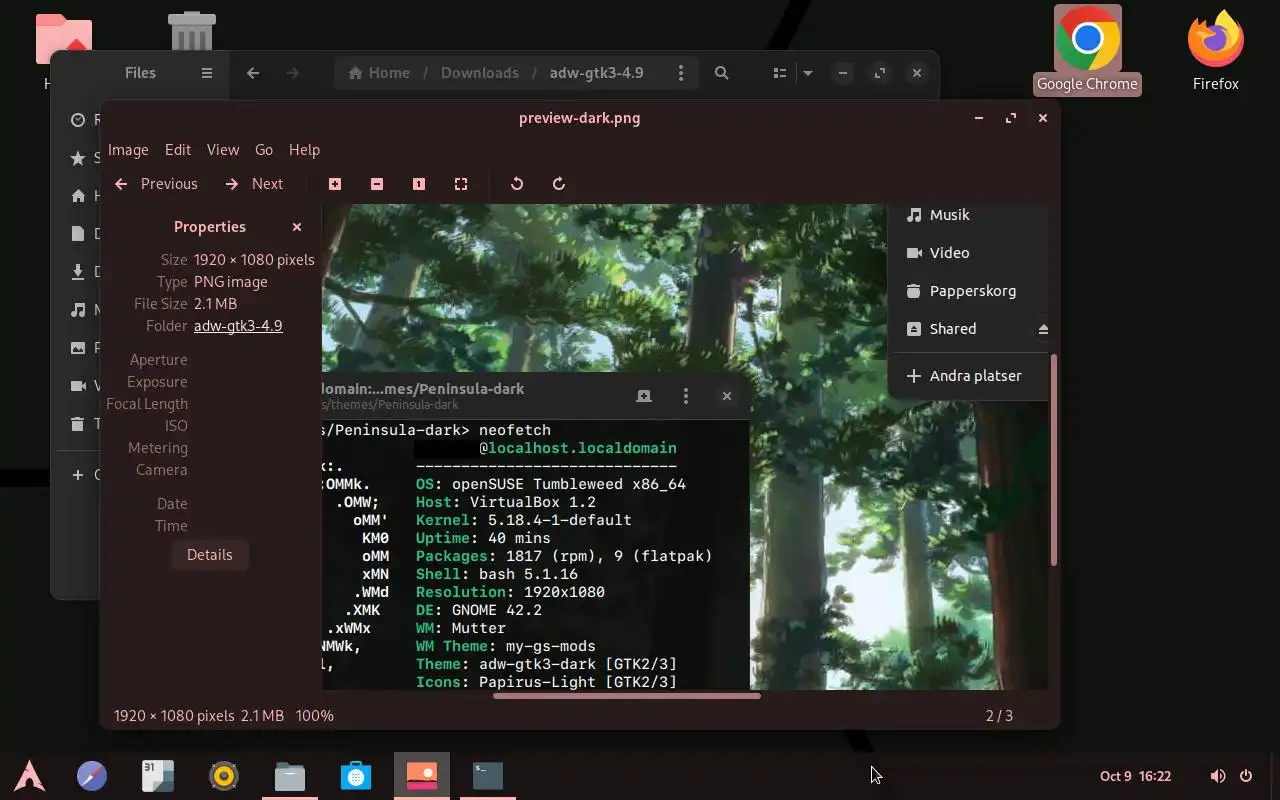Open the music player in taskbar

point(224,776)
